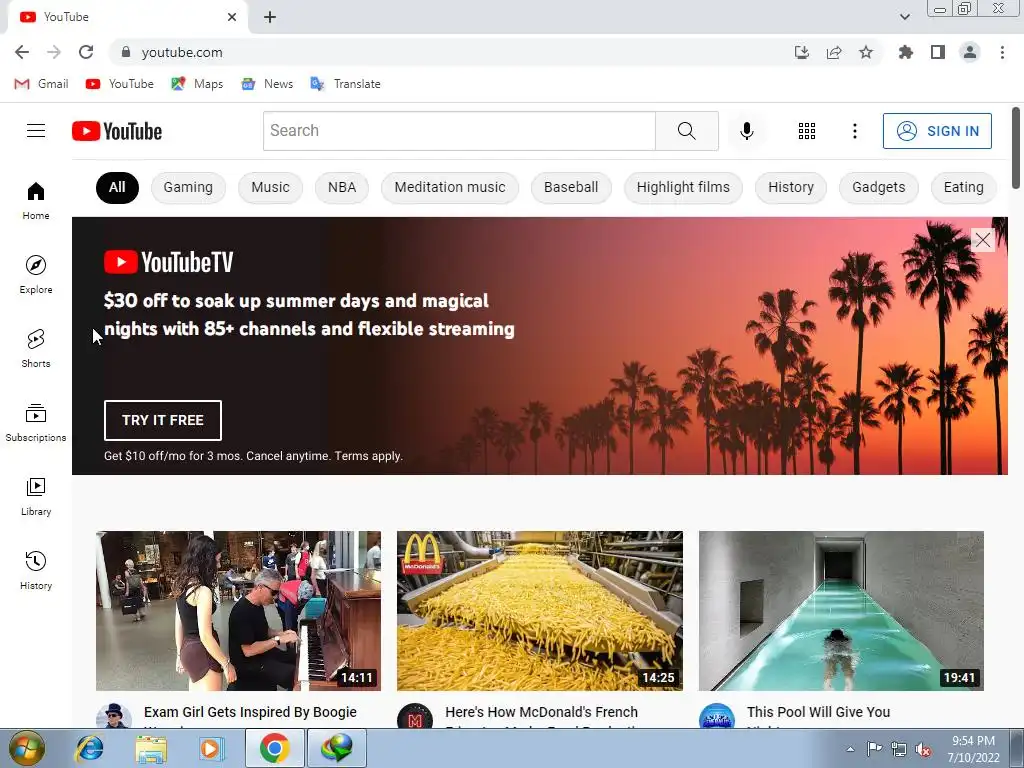1024x768 pixels.
Task: Reload the page
Action: tap(86, 52)
